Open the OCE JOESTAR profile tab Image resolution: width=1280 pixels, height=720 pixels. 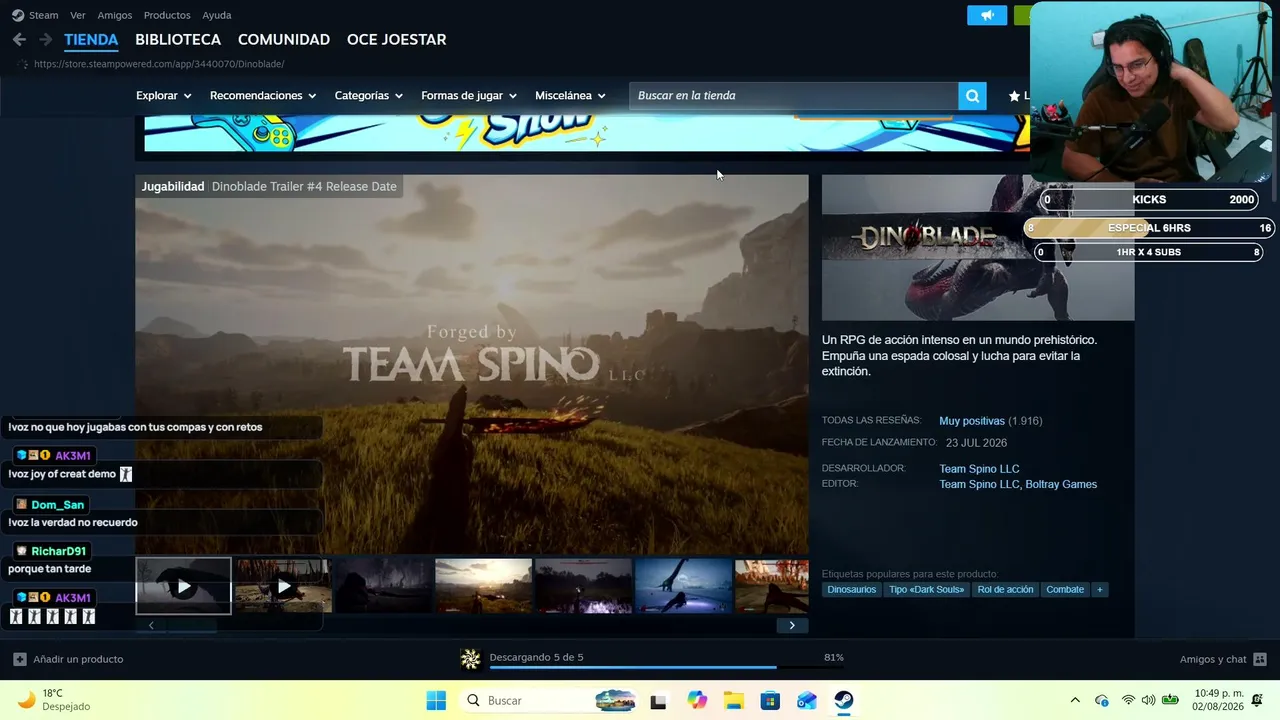(396, 40)
